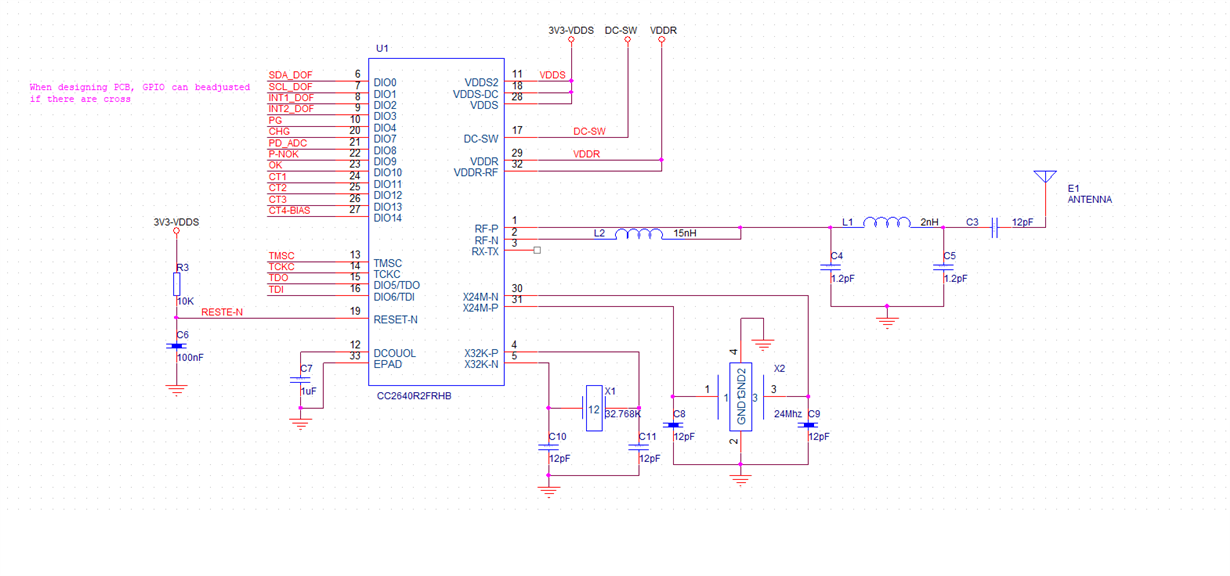Click ground symbol beneath capacitor C7

pyautogui.click(x=300, y=424)
